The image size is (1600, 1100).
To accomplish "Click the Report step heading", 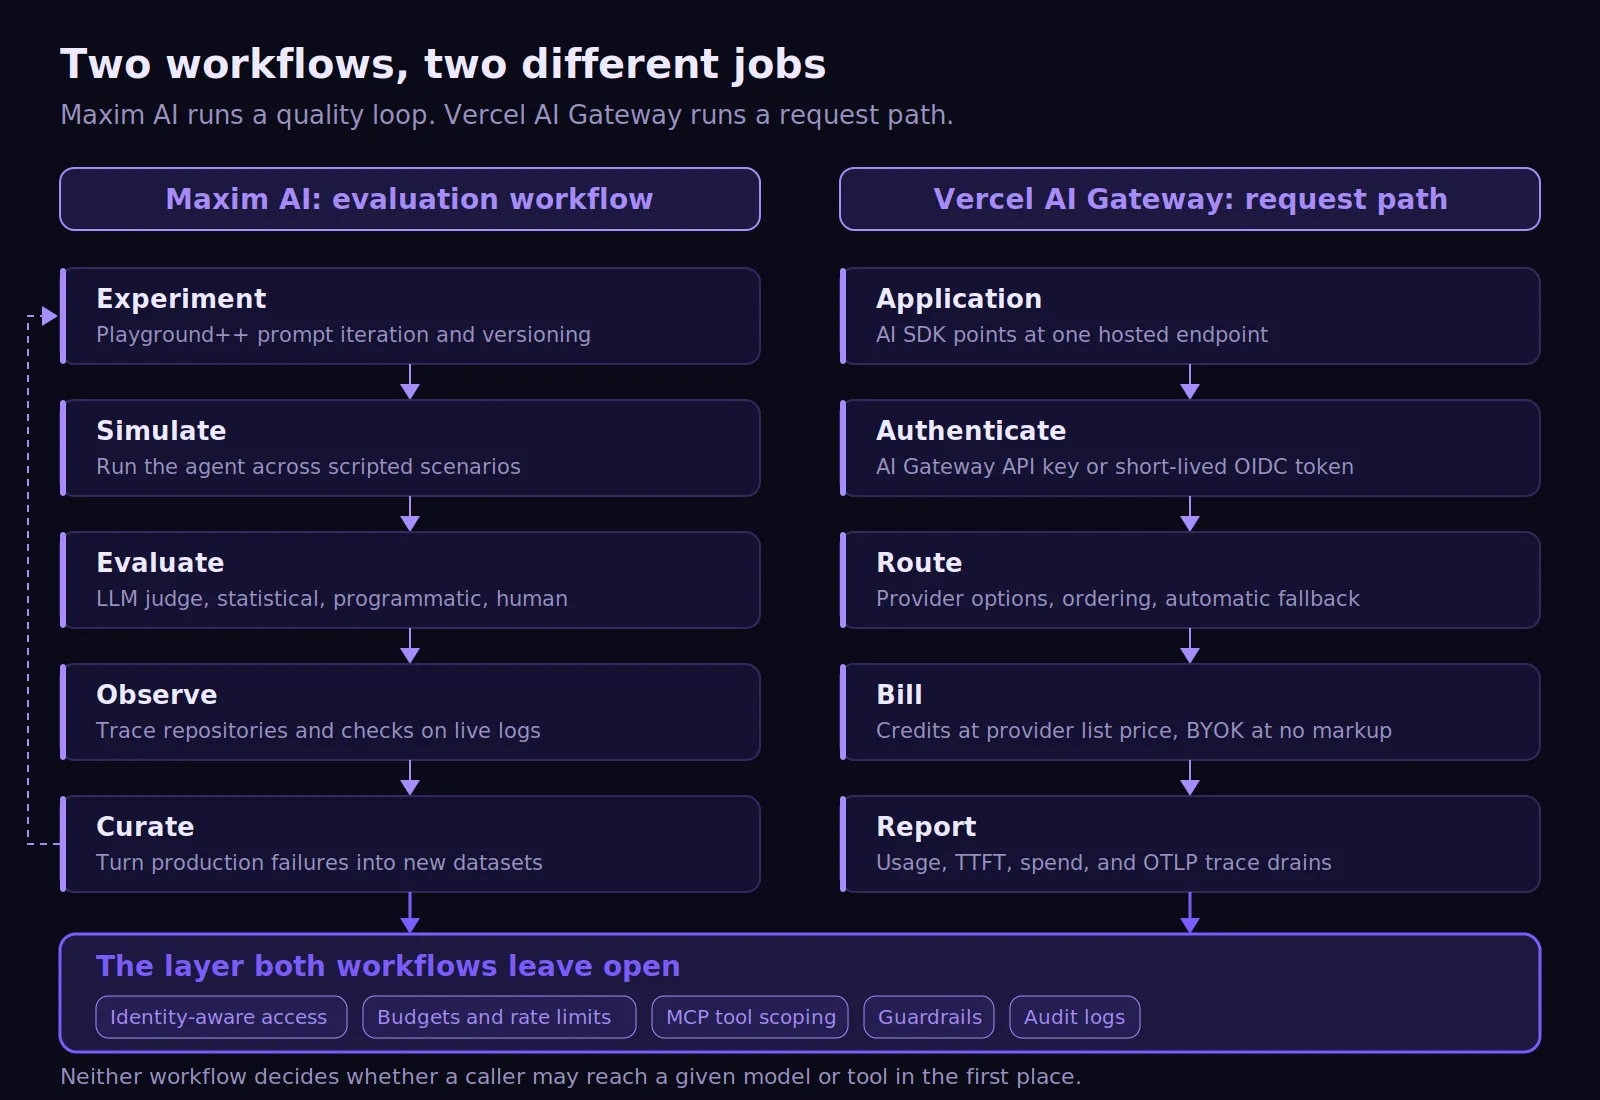I will [926, 827].
